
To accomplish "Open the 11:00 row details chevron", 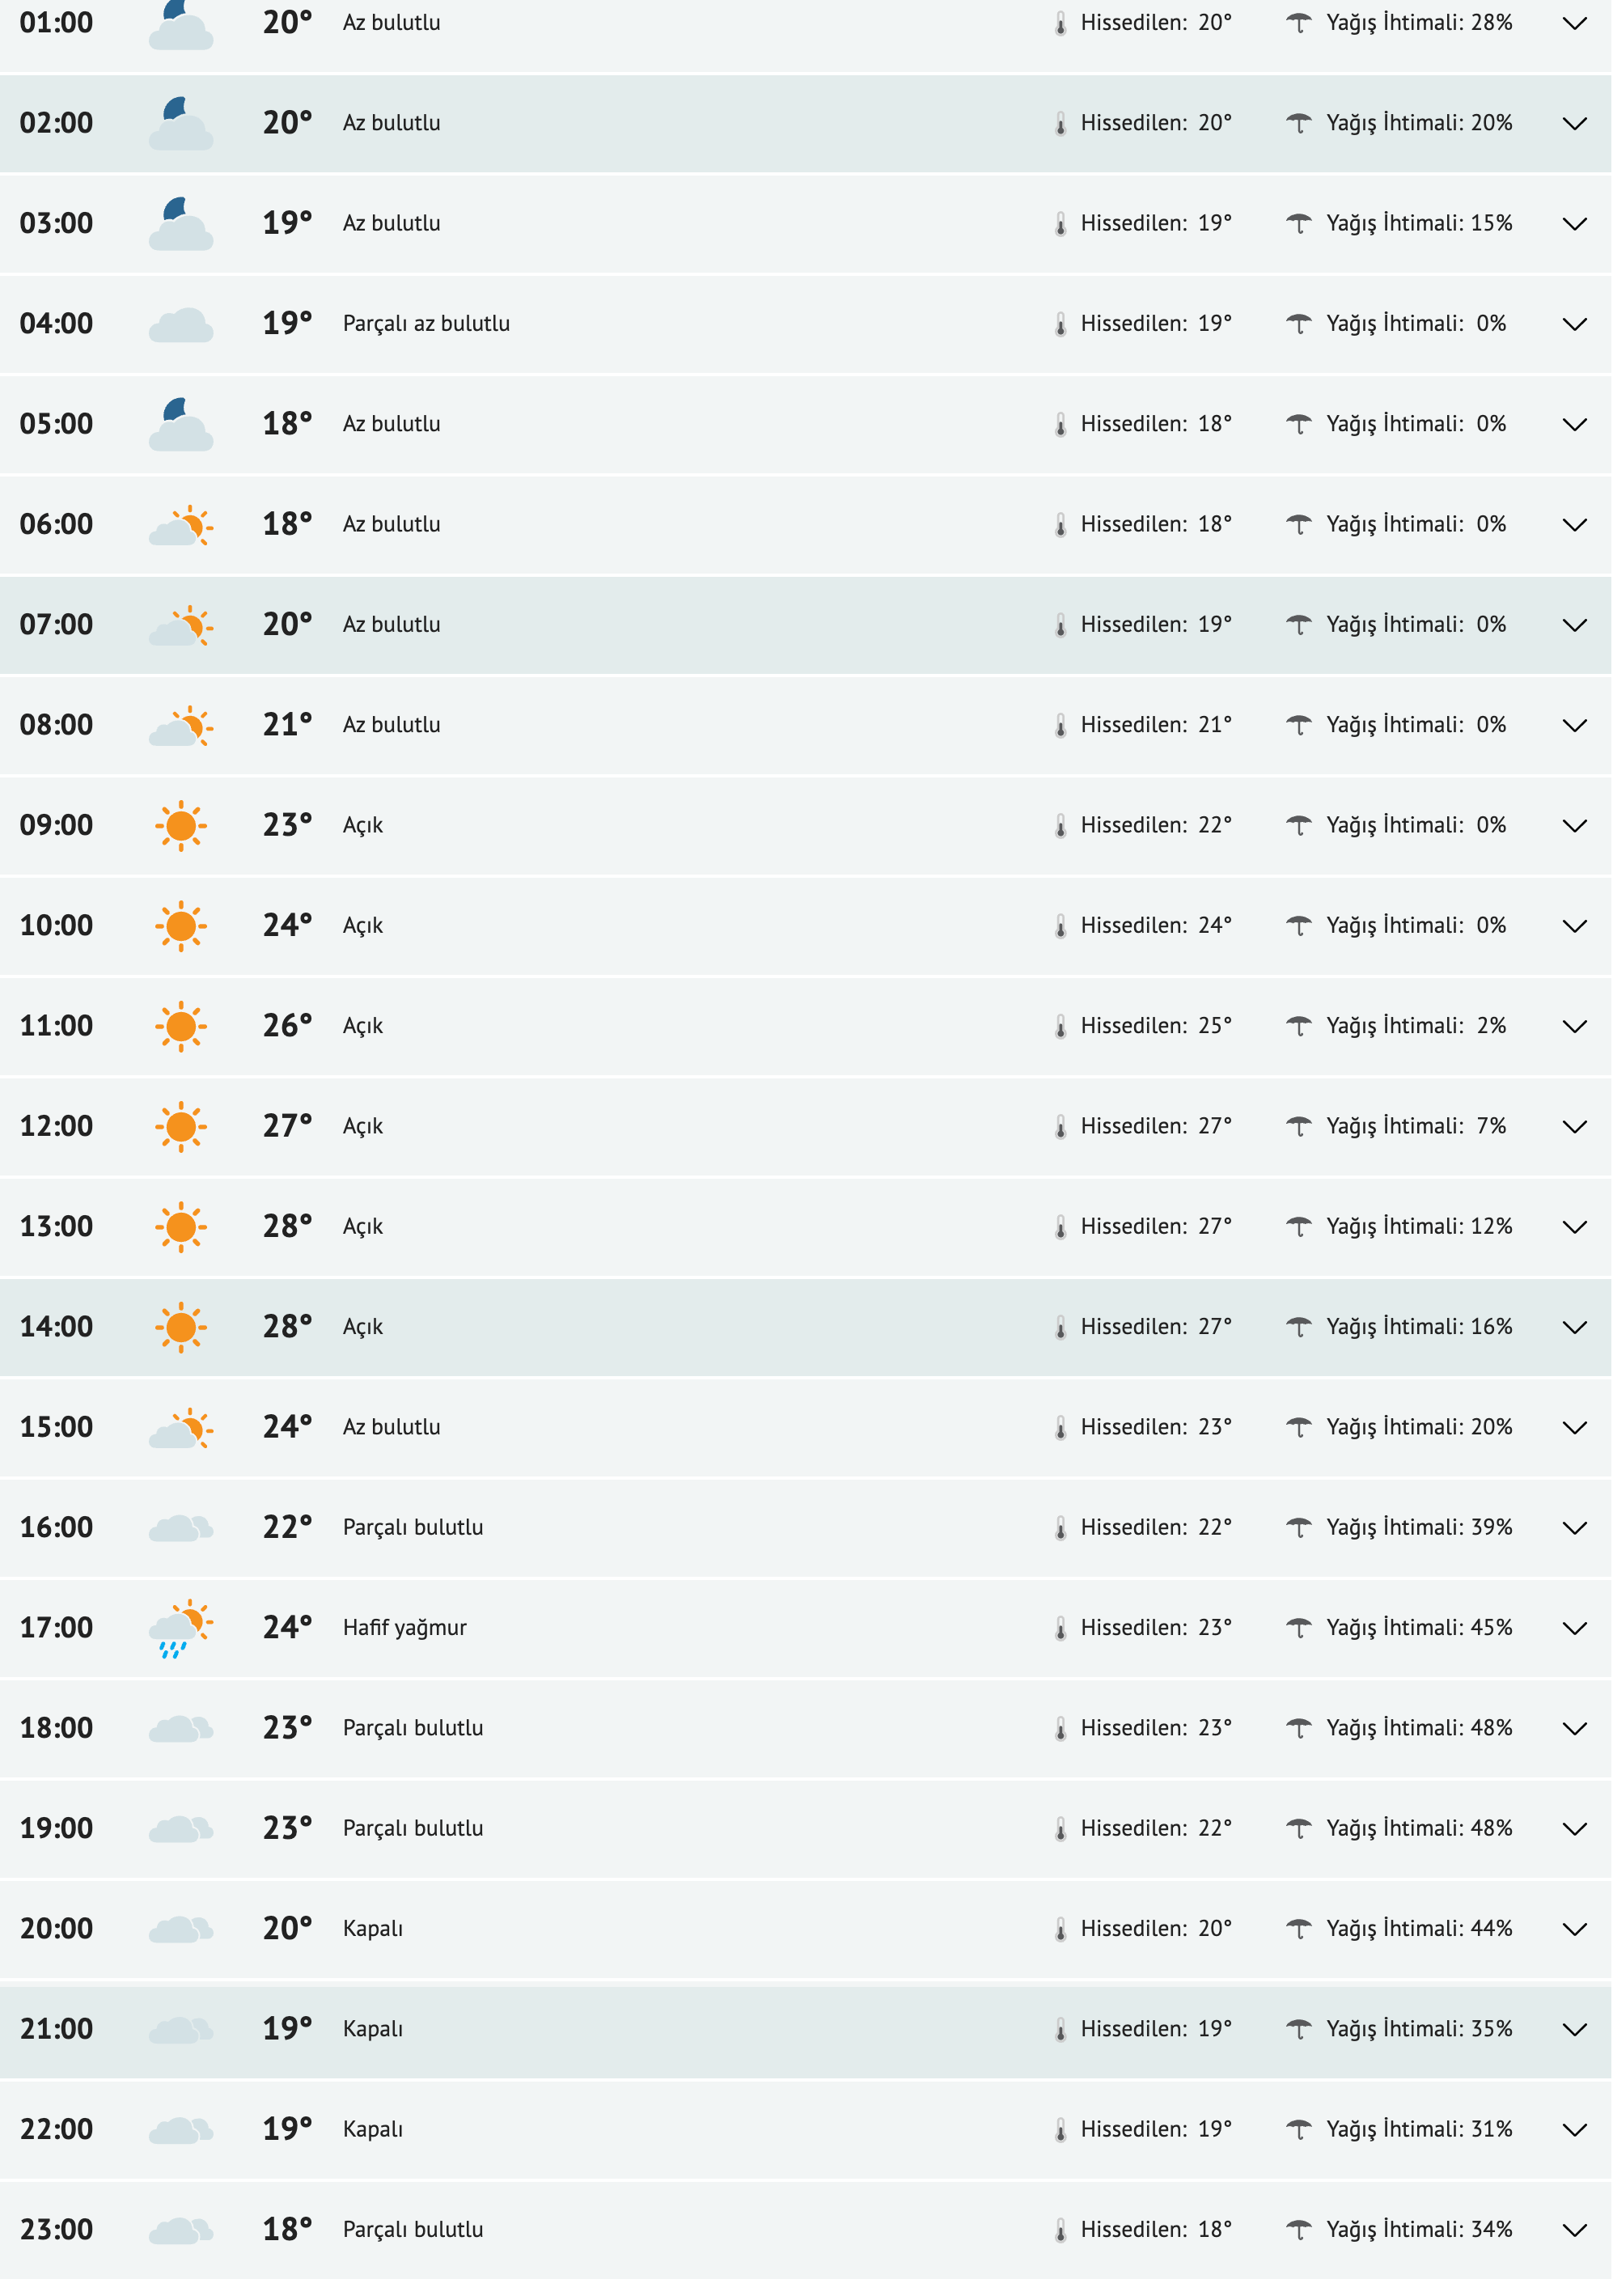I will (x=1576, y=1027).
